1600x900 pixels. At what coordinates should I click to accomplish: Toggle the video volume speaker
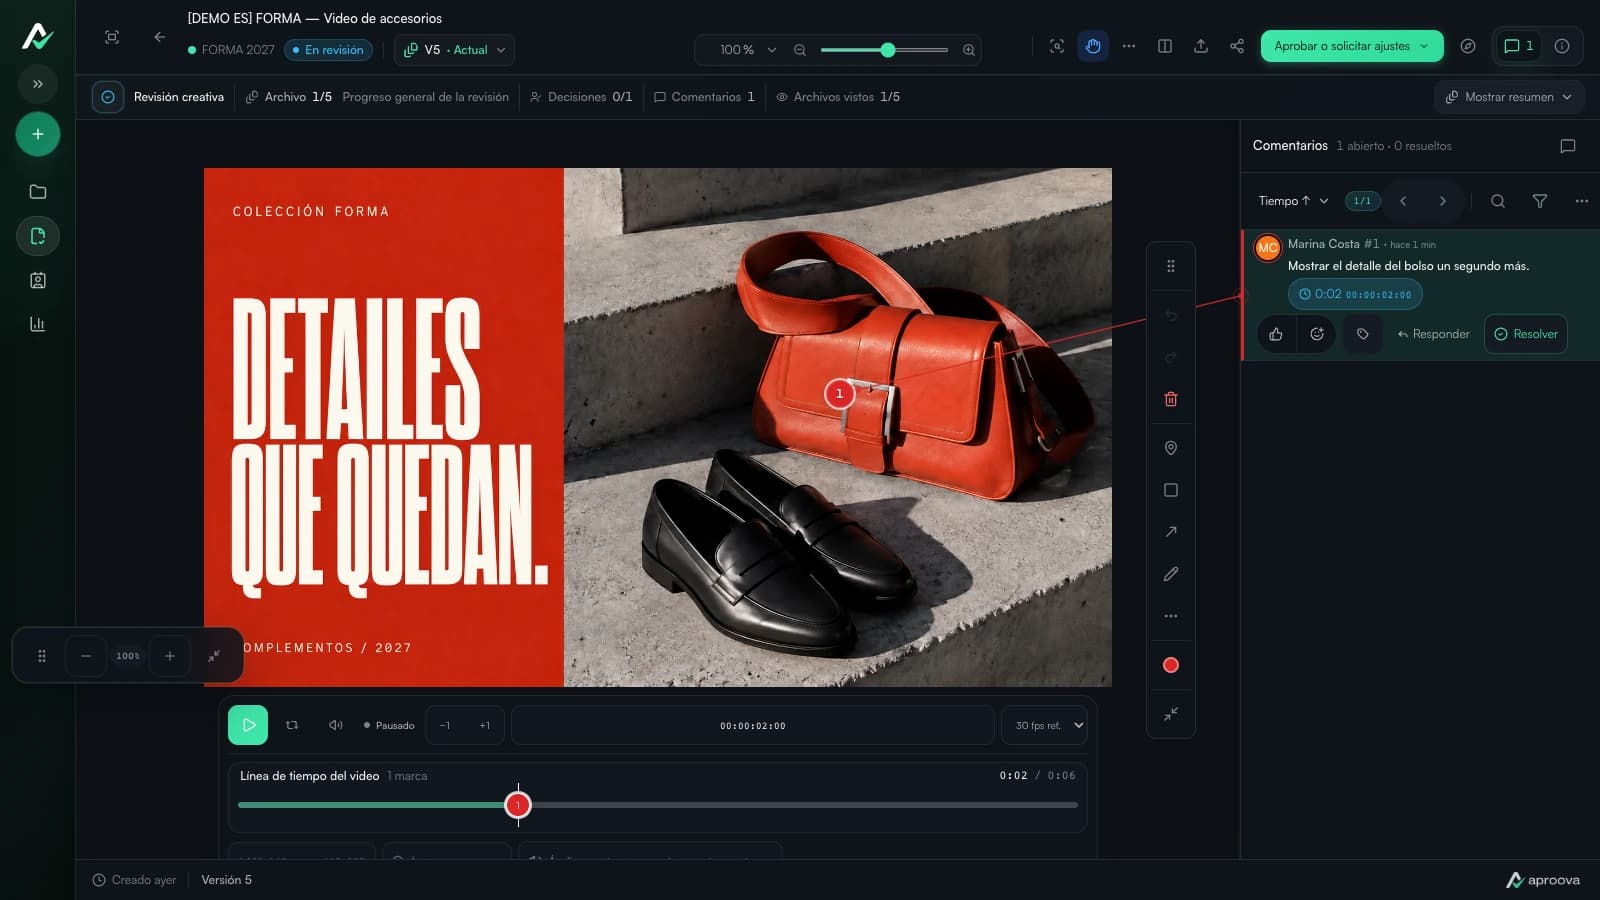coord(336,725)
